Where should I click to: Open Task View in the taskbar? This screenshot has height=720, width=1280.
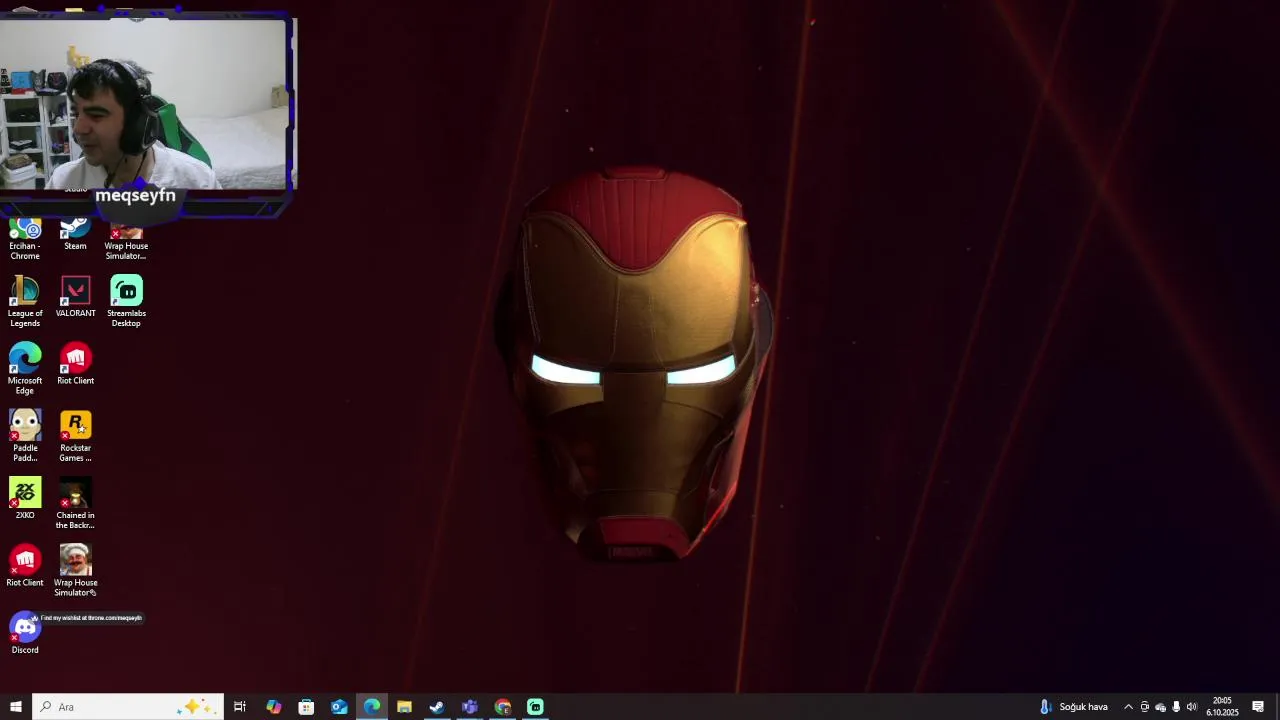(x=240, y=707)
